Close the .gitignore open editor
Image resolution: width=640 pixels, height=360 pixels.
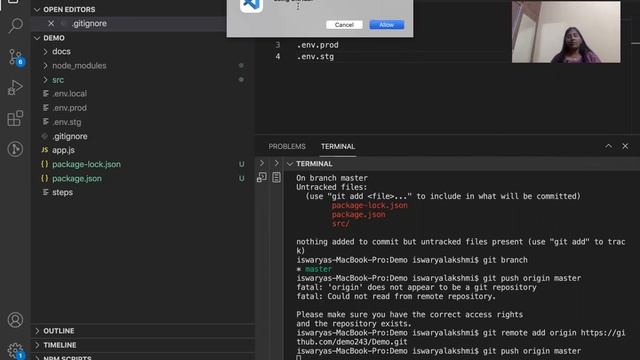point(51,23)
